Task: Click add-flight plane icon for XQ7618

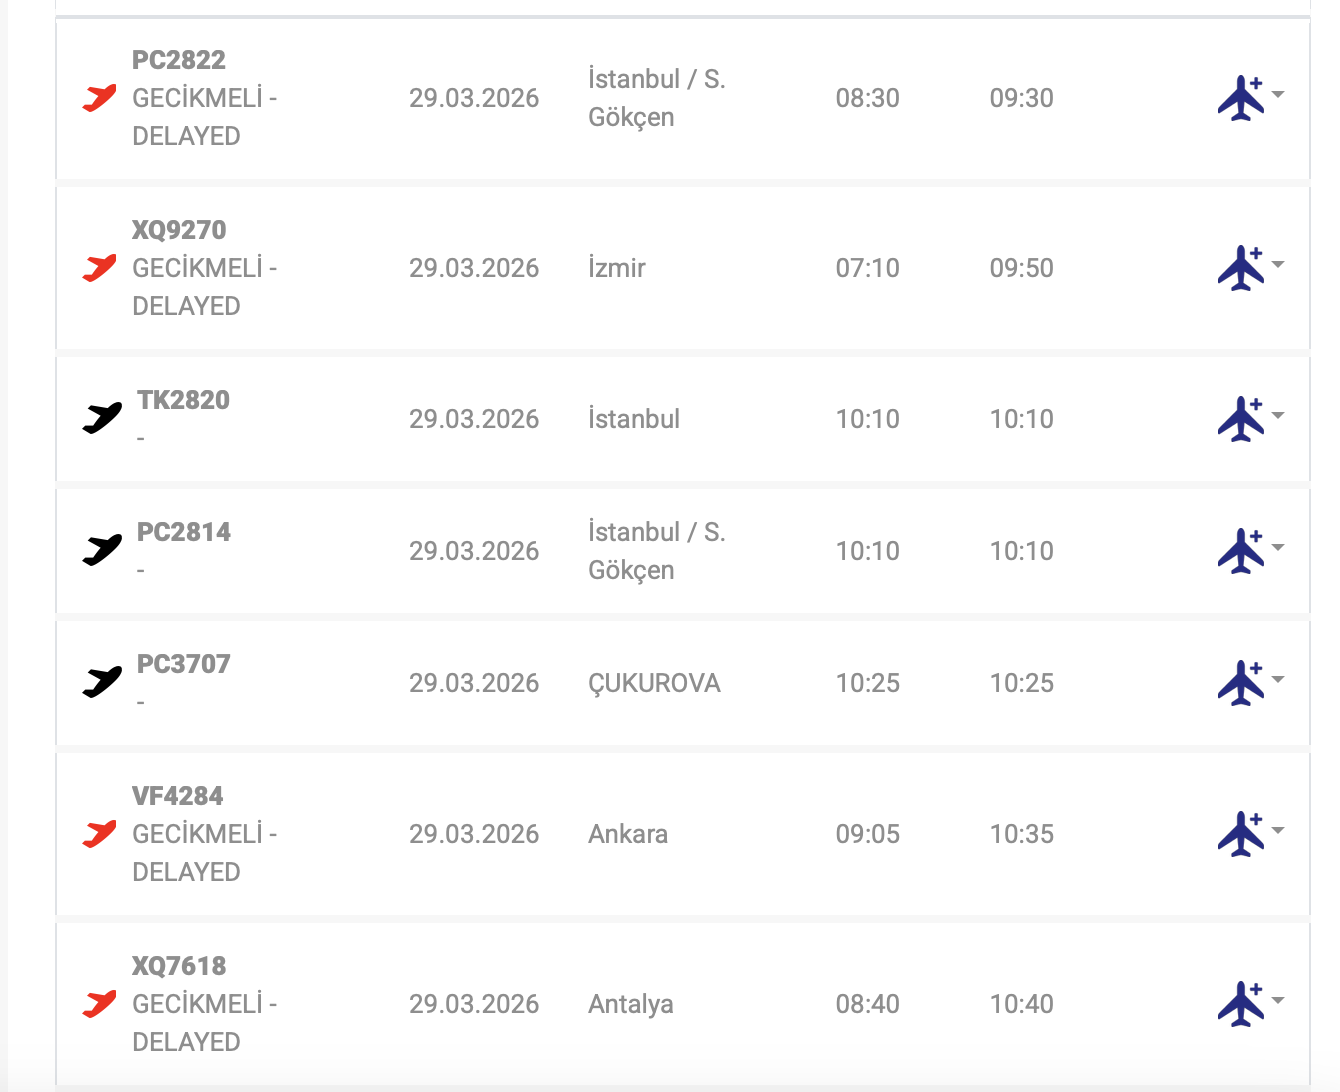Action: click(1241, 1004)
